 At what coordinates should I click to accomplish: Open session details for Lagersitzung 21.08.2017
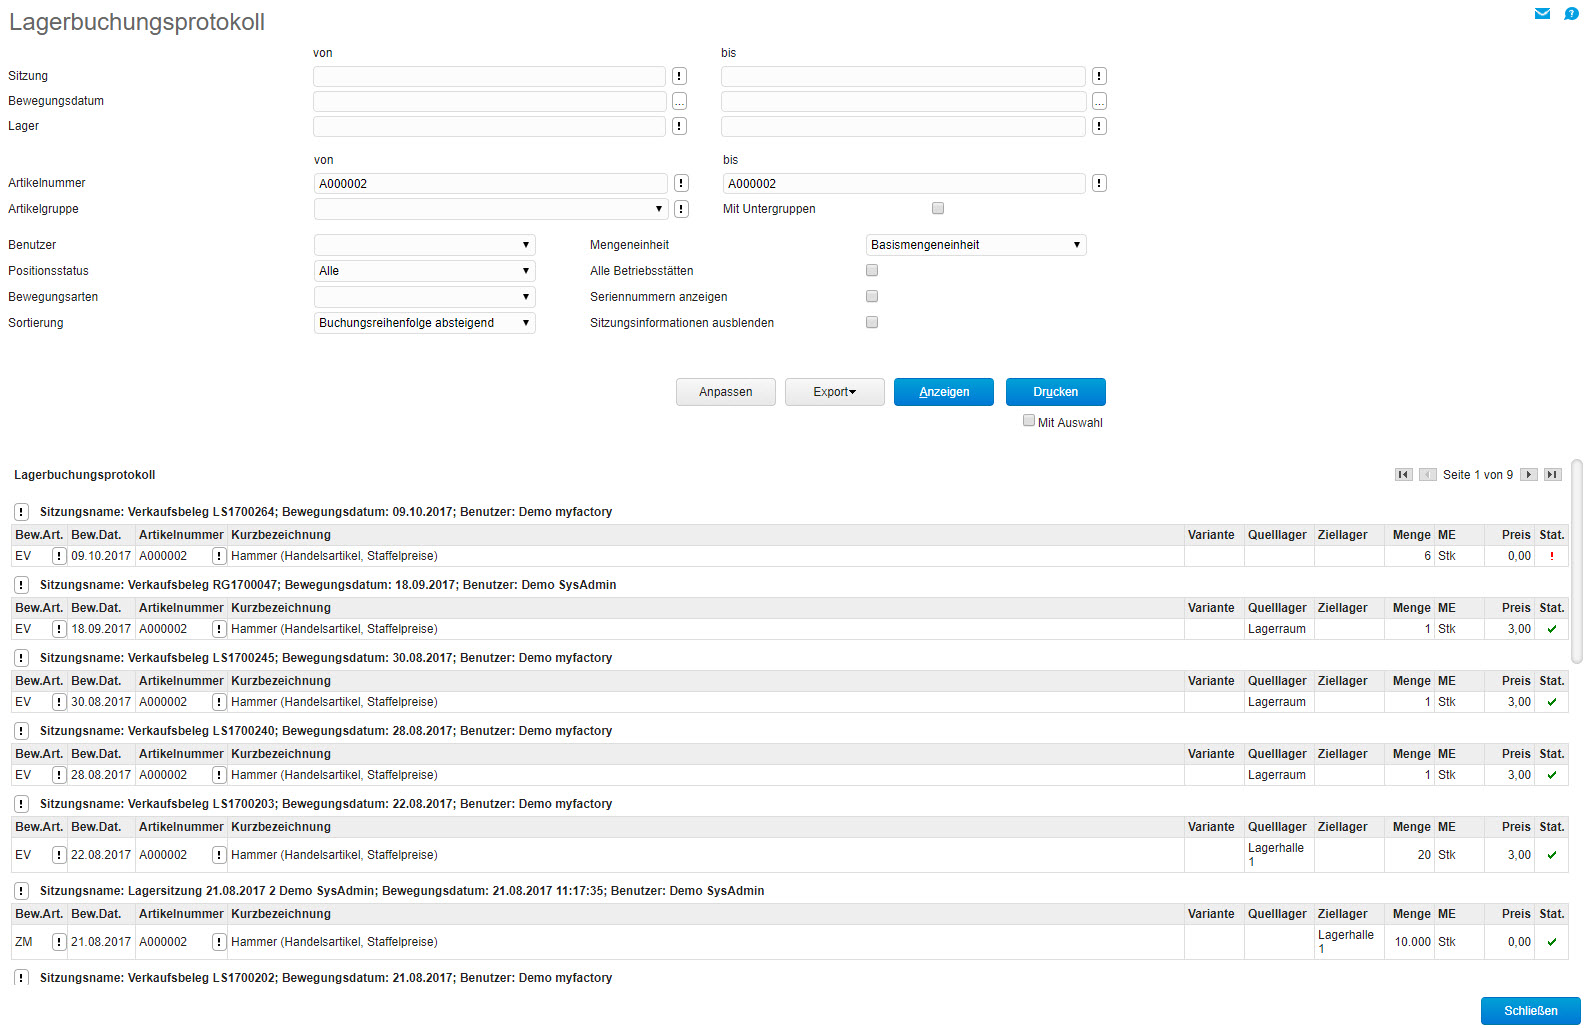click(21, 891)
